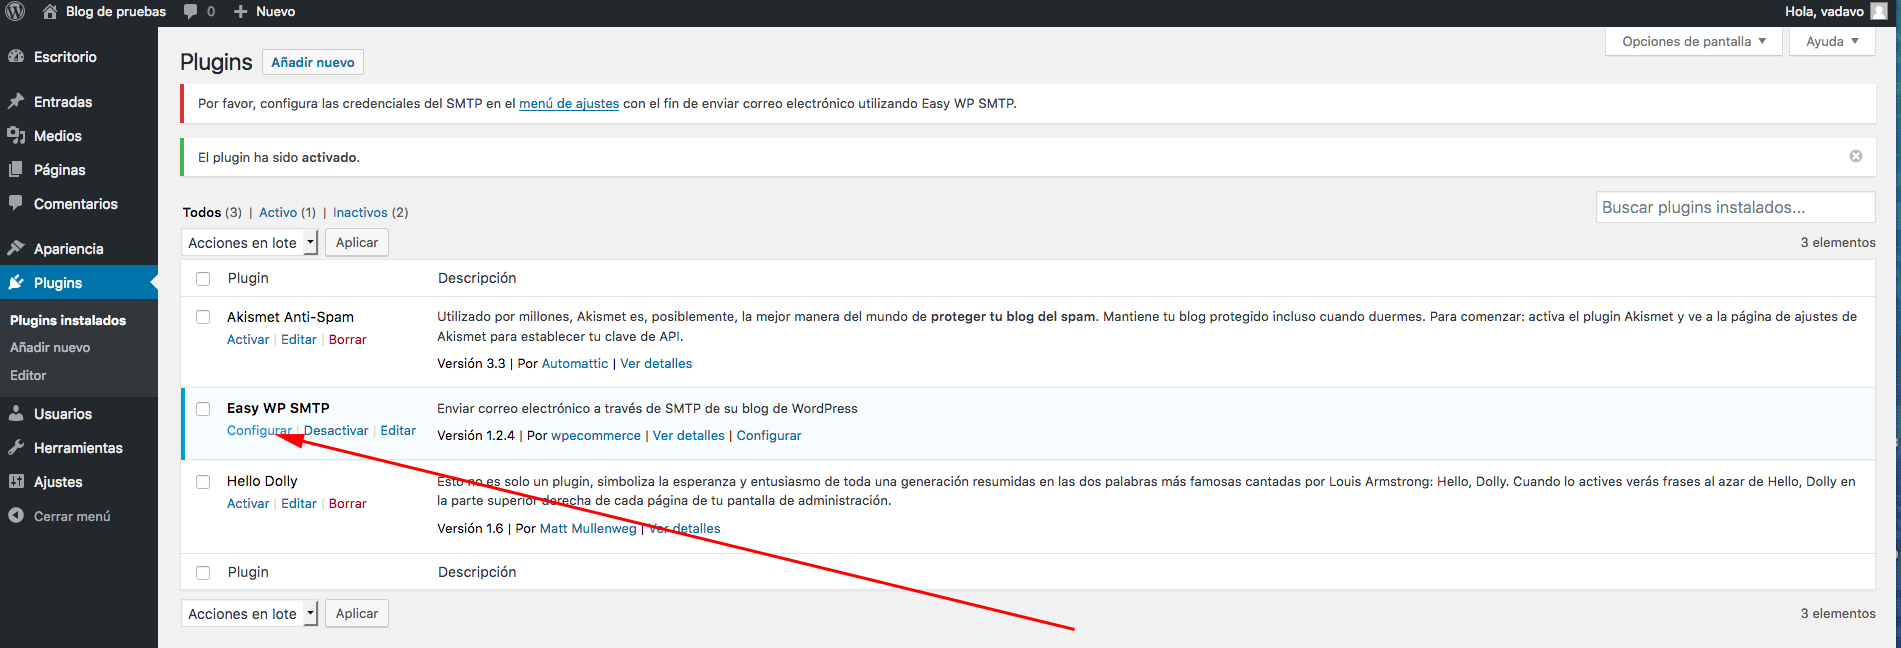
Task: Open the user avatar in the admin bar
Action: coord(1879,12)
